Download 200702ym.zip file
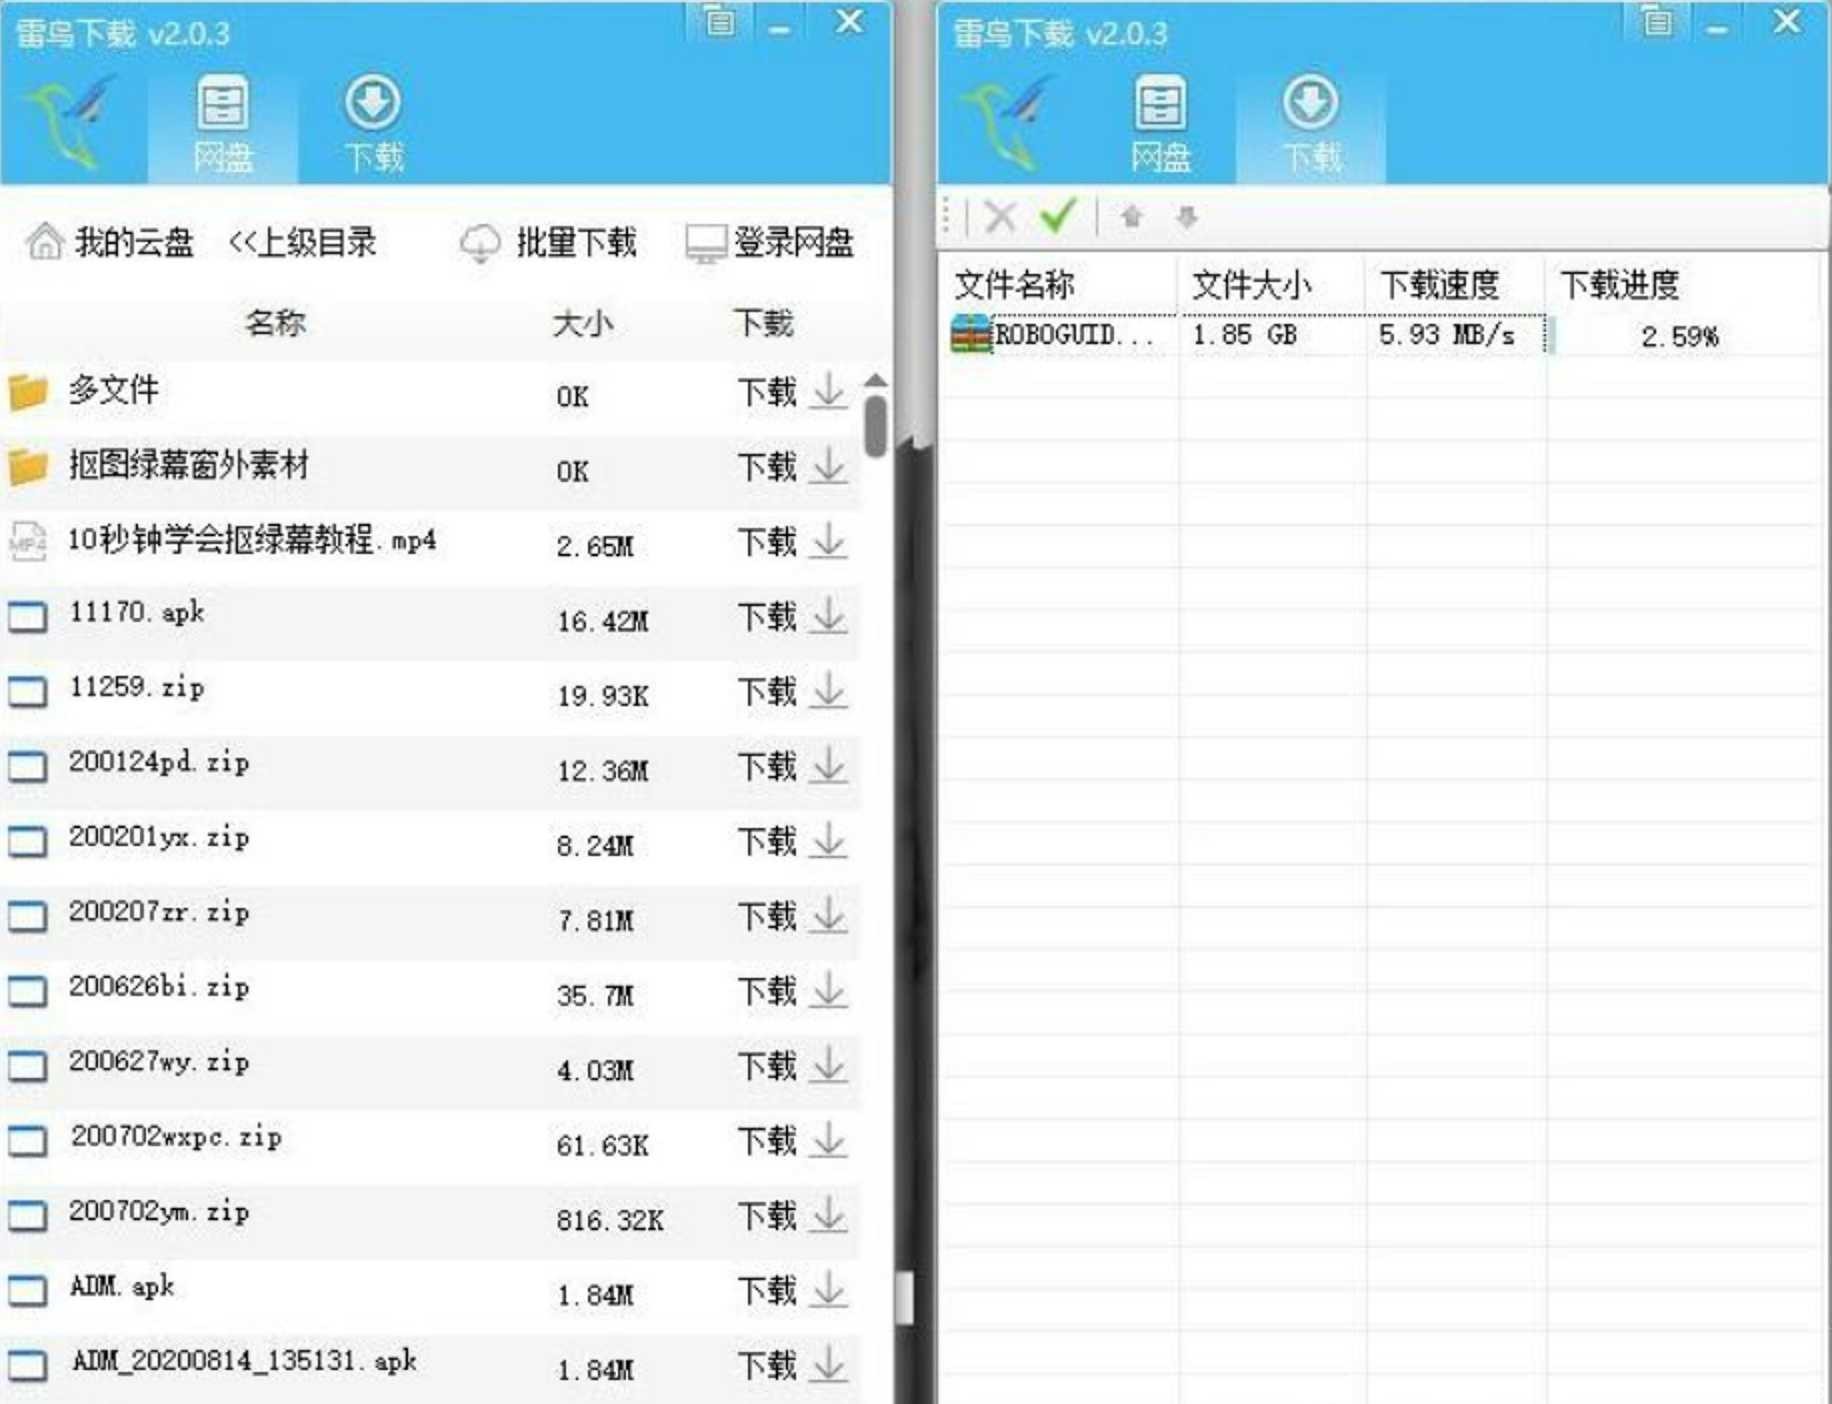This screenshot has width=1832, height=1404. (x=792, y=1215)
